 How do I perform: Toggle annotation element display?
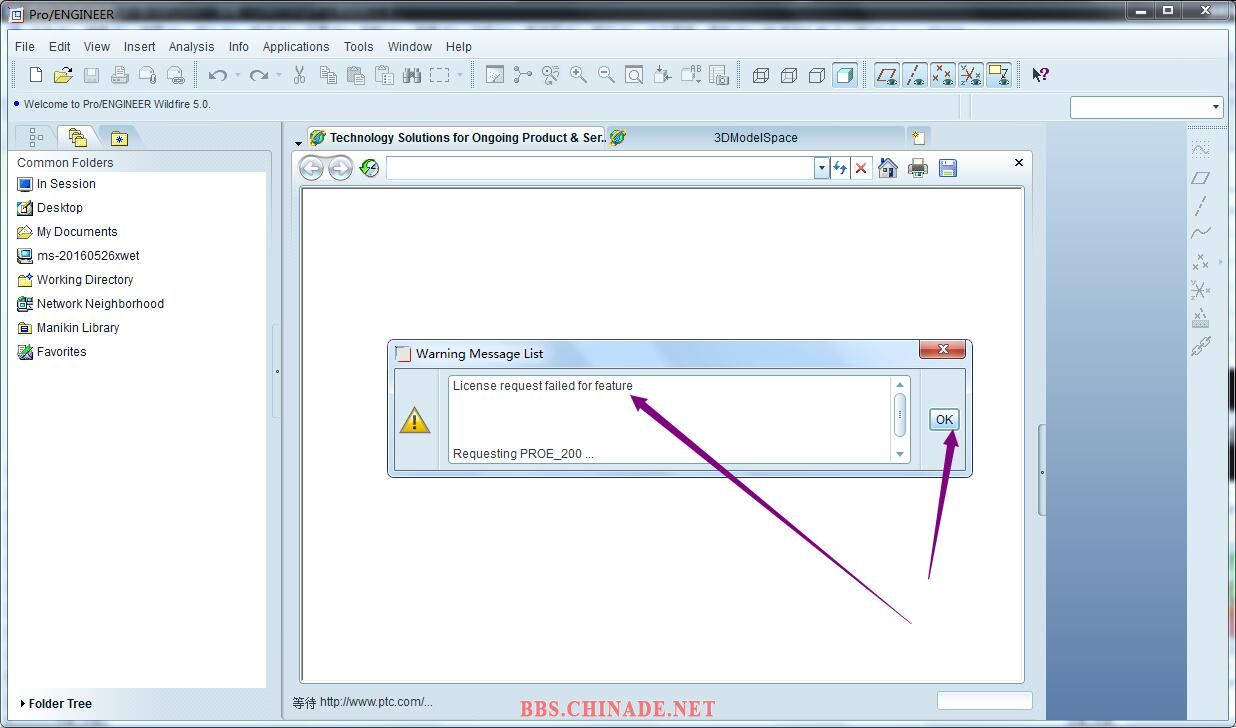tap(999, 75)
